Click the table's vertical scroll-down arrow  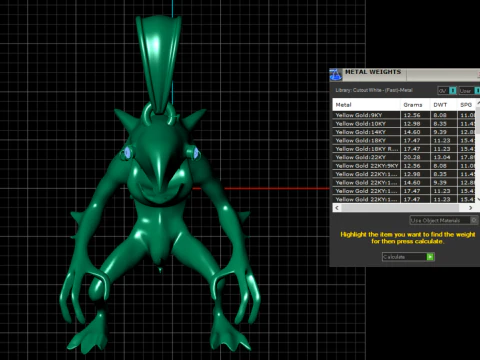click(479, 199)
